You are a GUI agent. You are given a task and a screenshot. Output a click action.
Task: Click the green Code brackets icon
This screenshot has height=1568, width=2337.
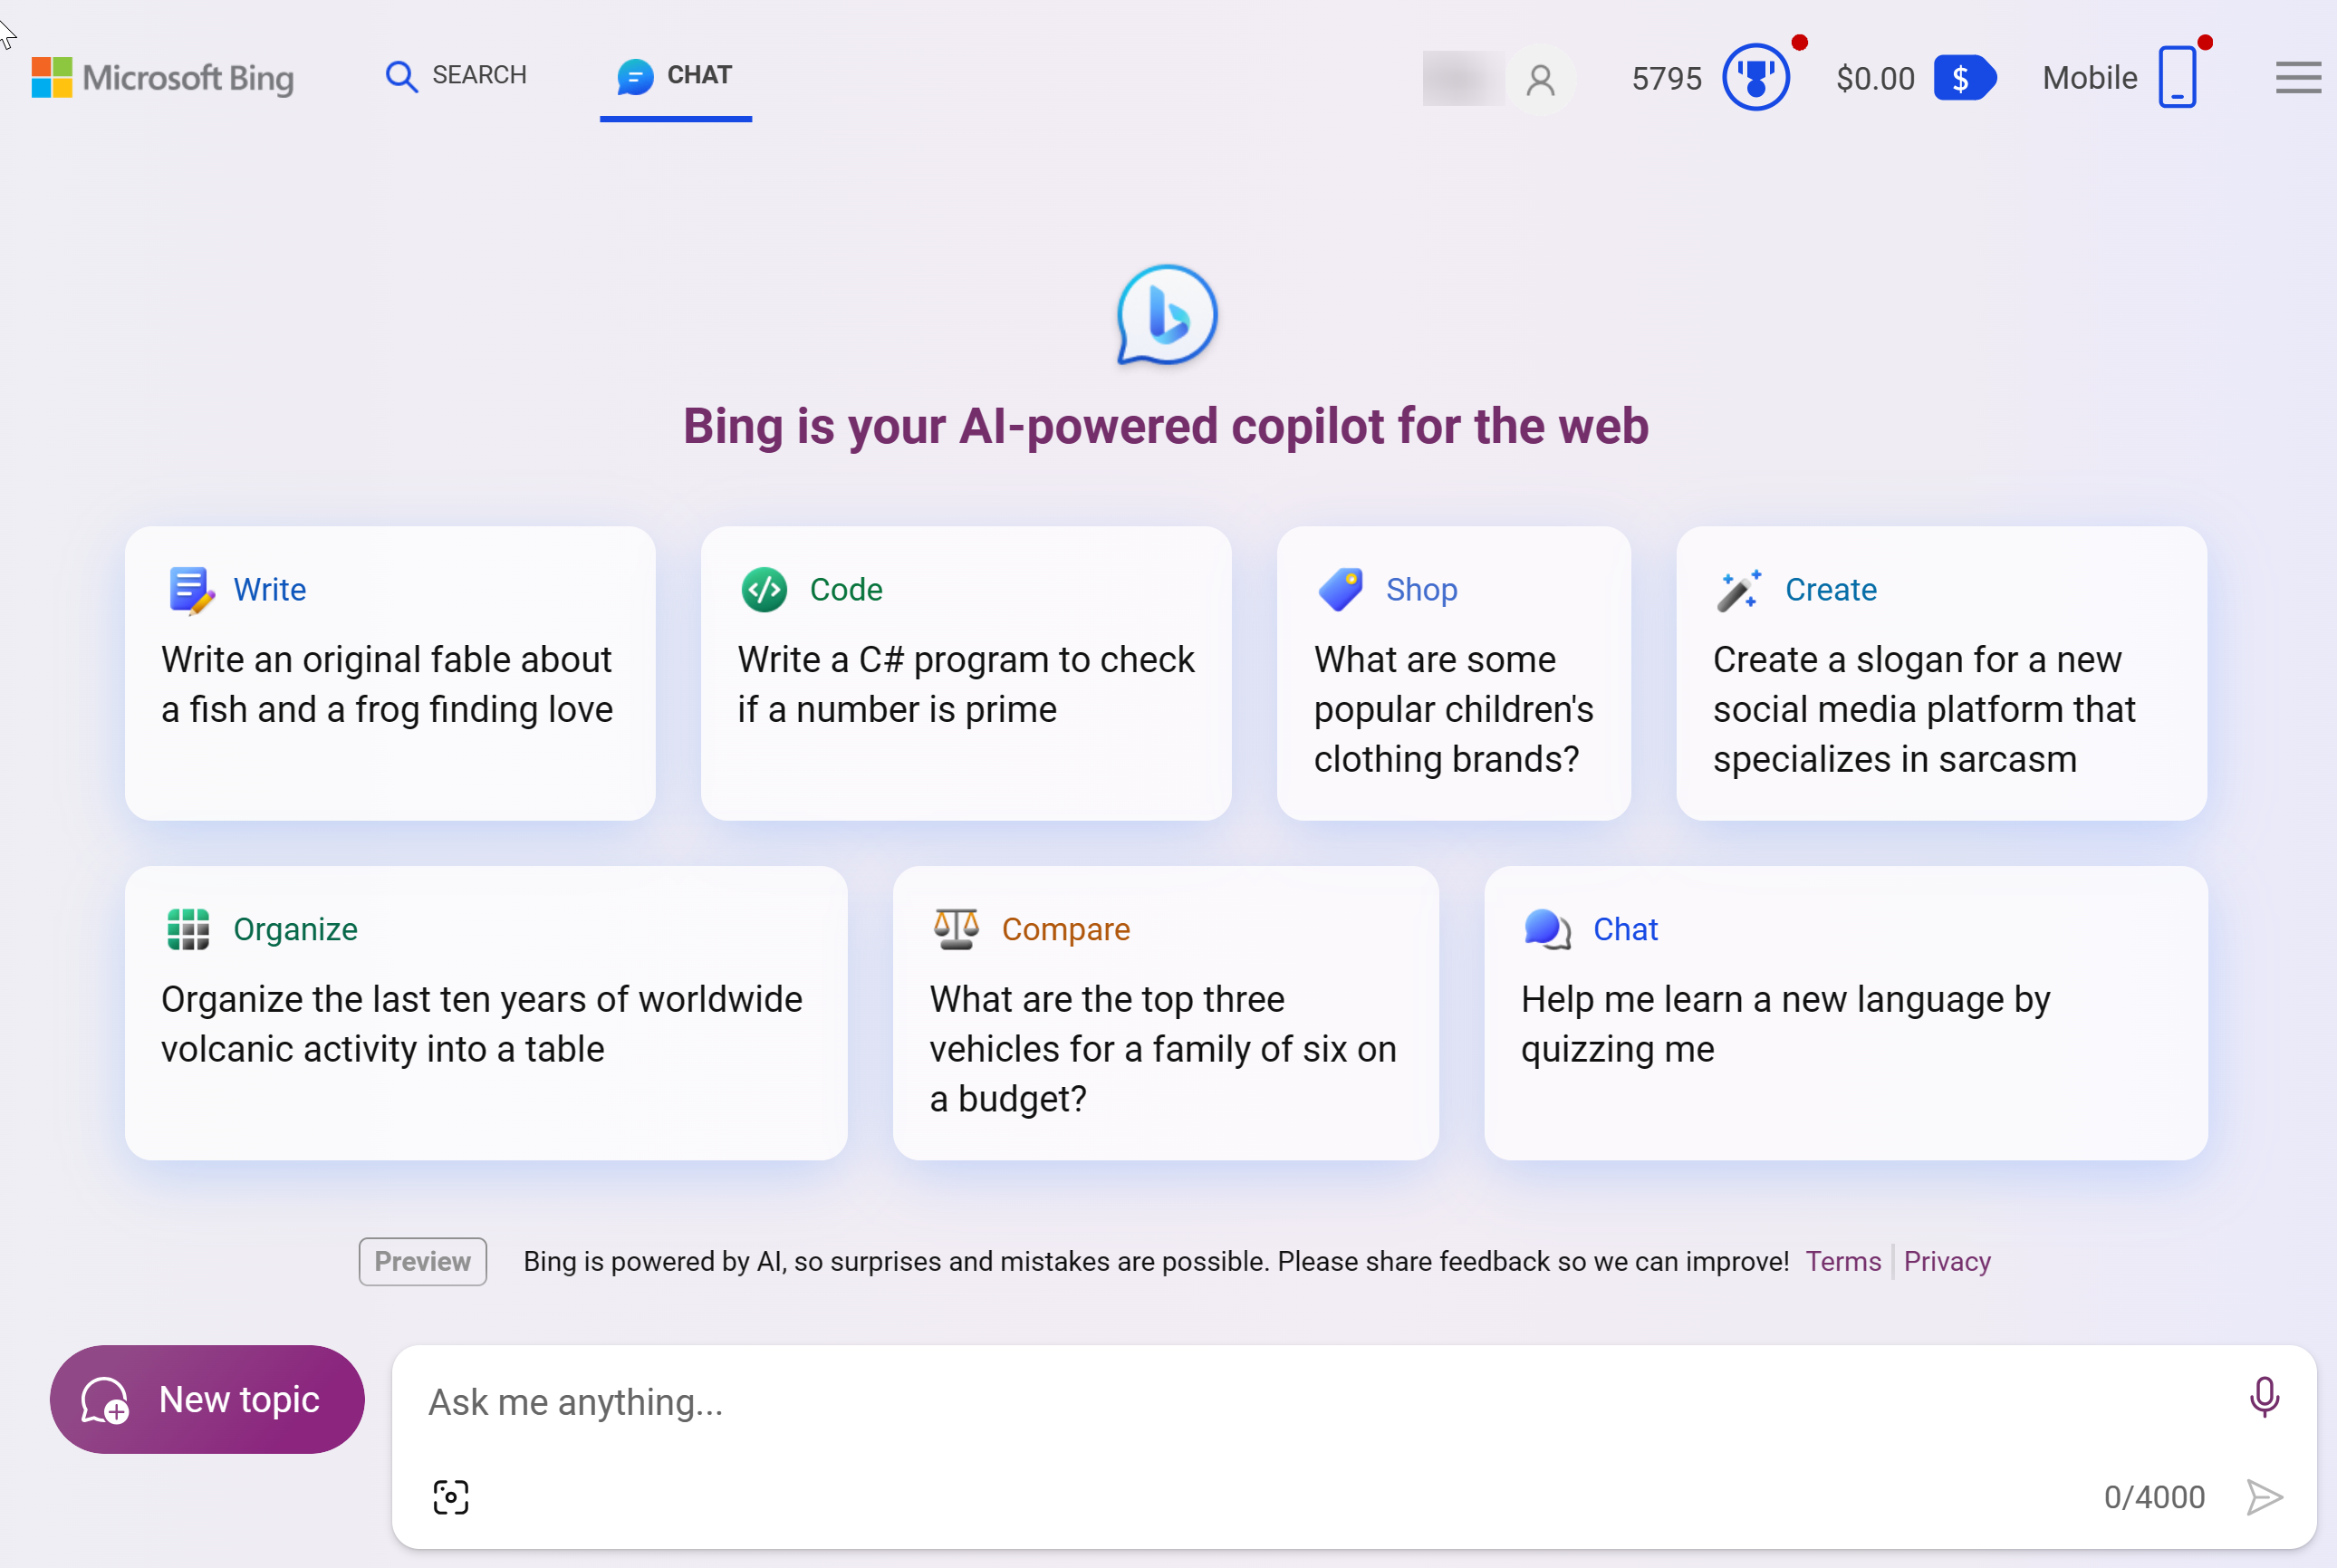pos(764,590)
